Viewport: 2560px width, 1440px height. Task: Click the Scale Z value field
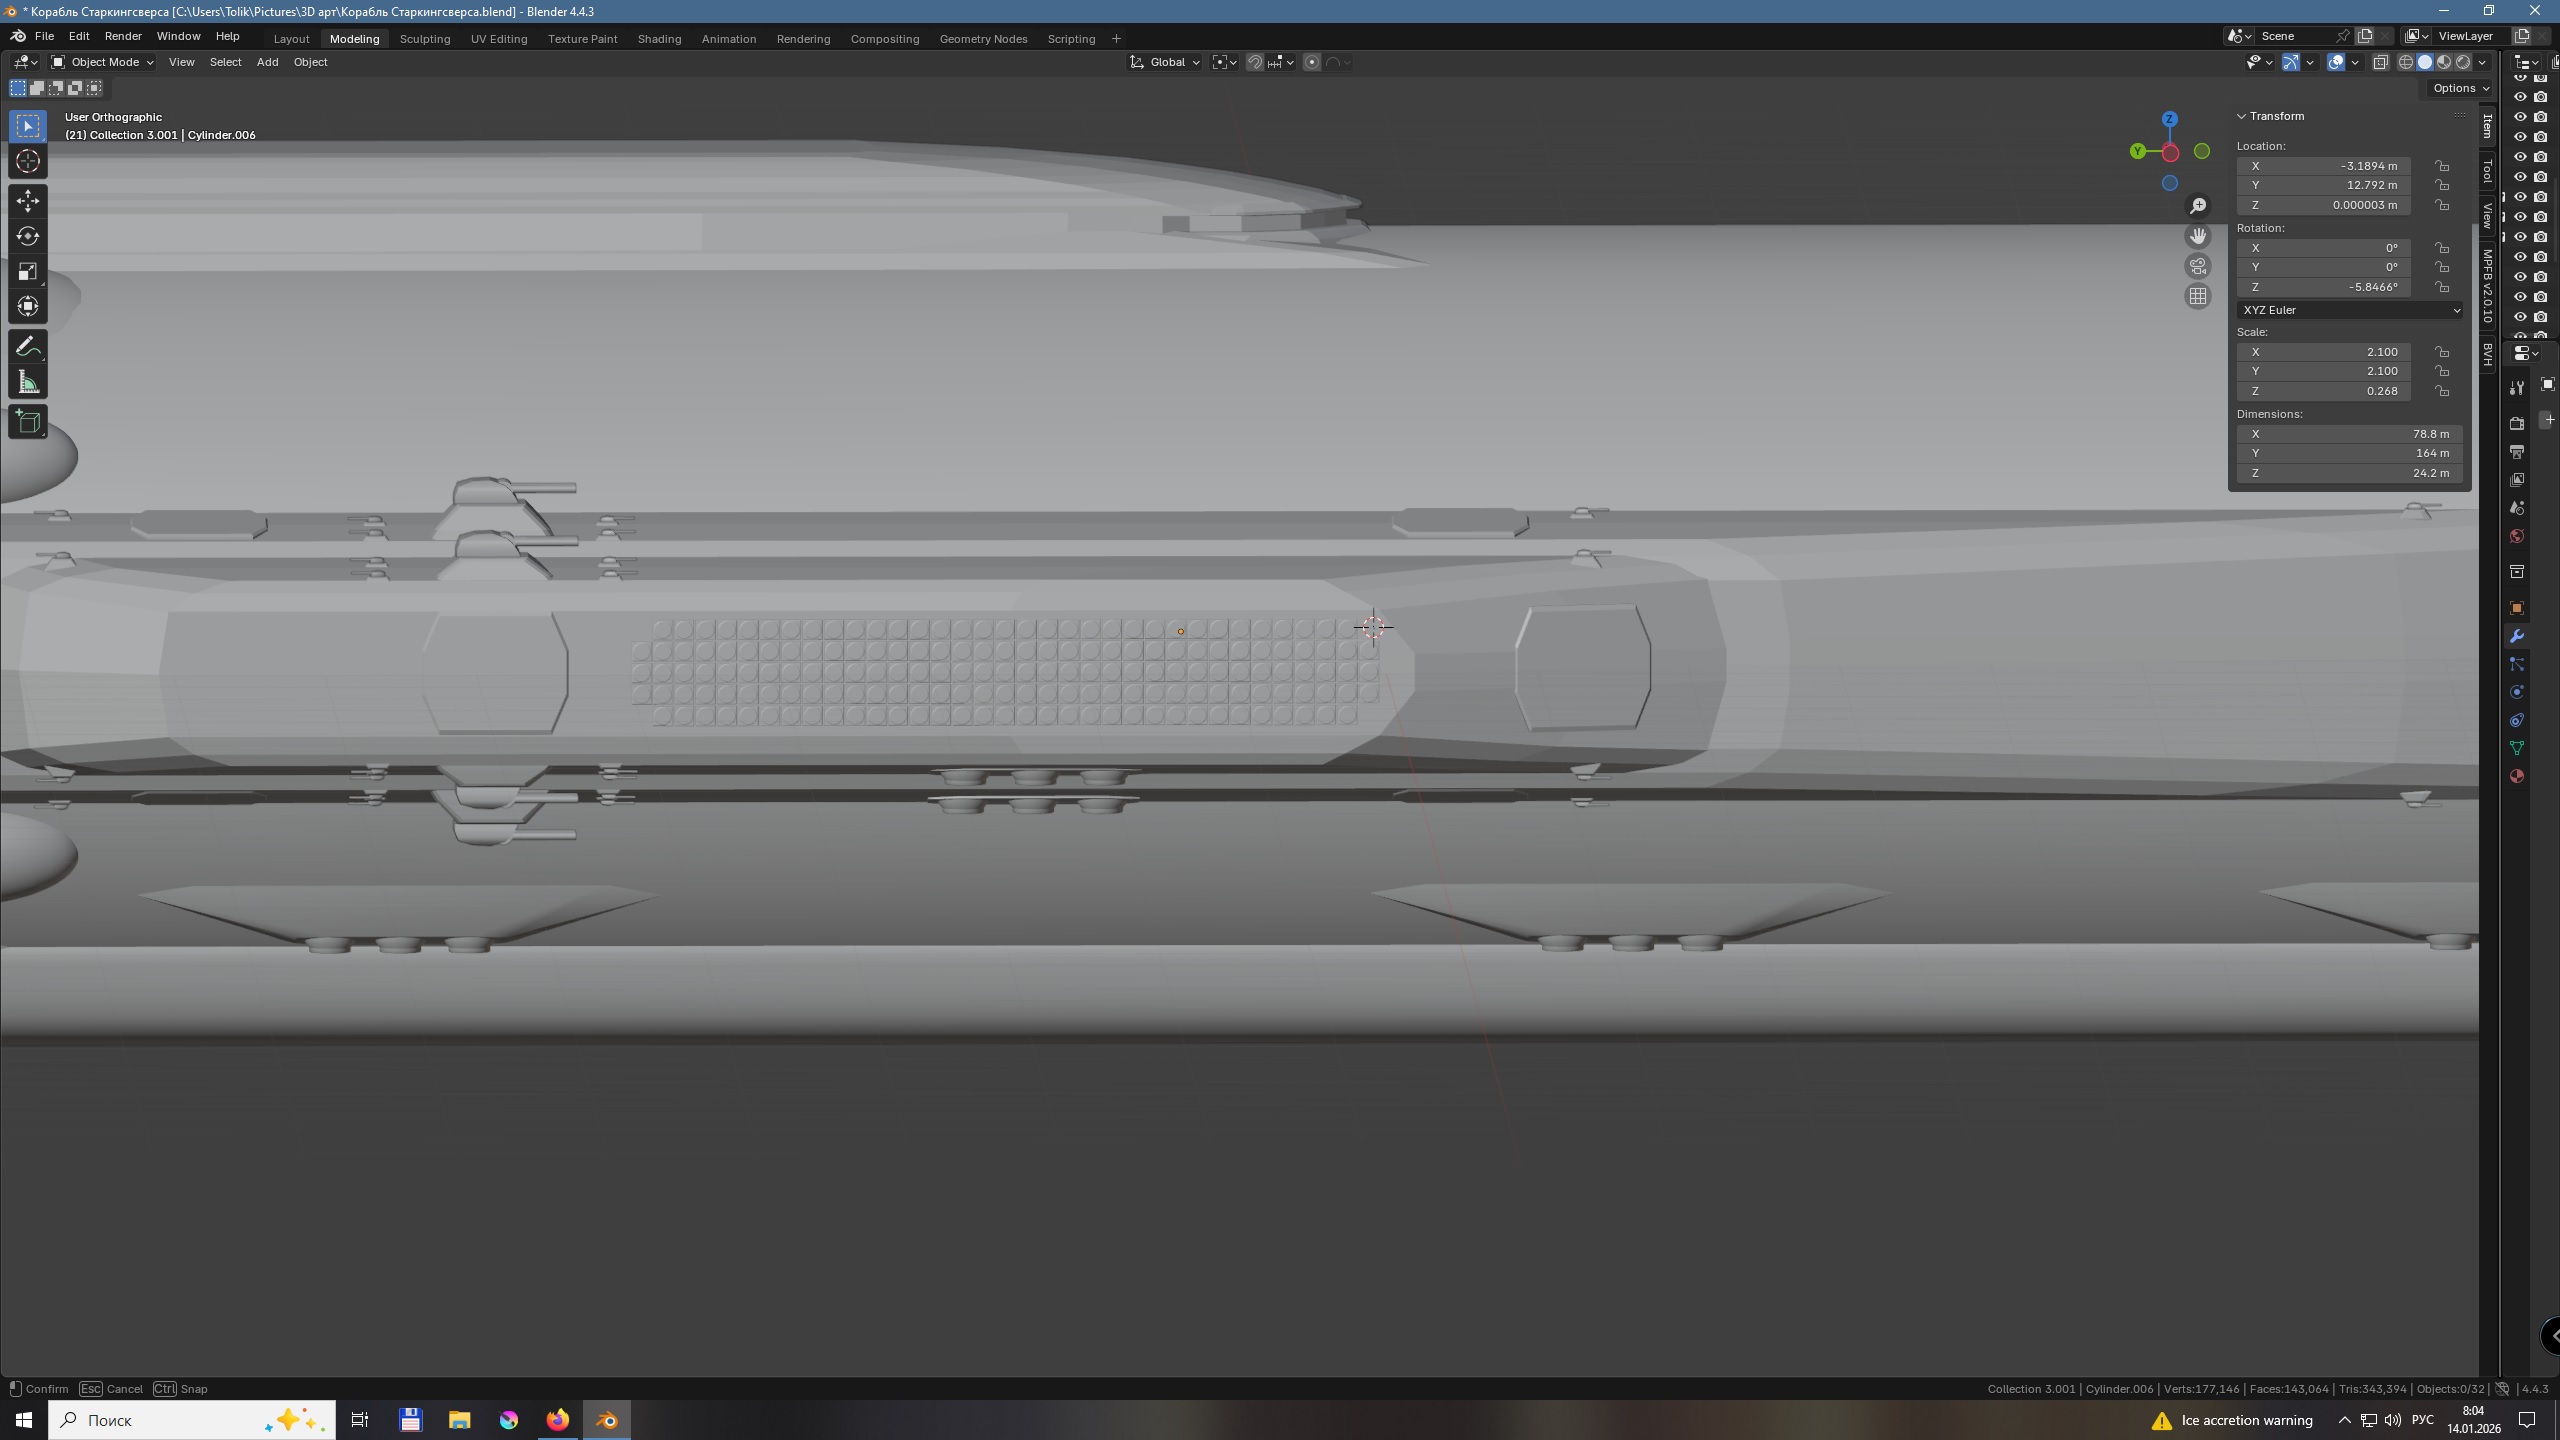tap(2323, 391)
